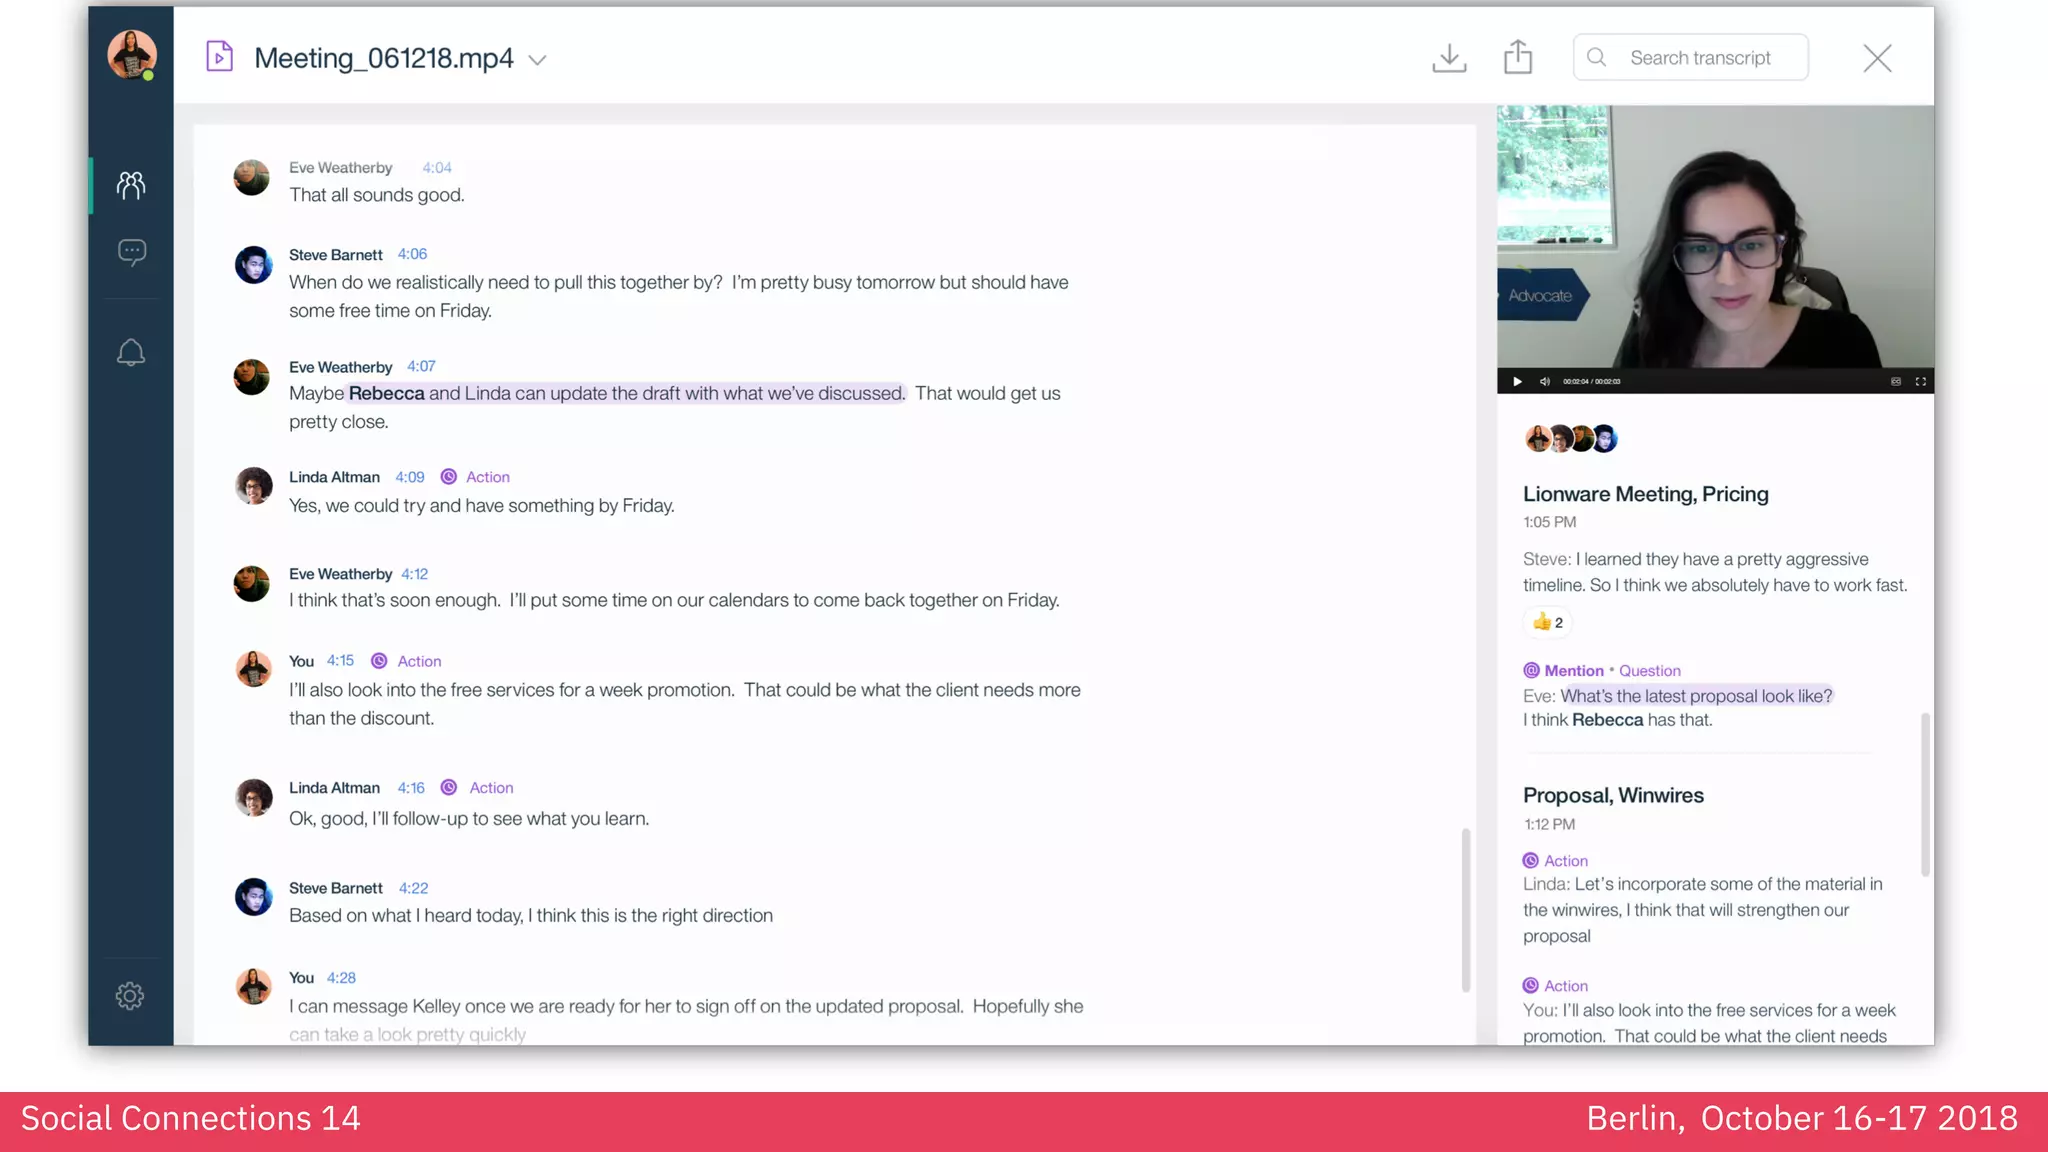Open the Mention tag in Lionware summary
This screenshot has width=2048, height=1152.
[1564, 671]
